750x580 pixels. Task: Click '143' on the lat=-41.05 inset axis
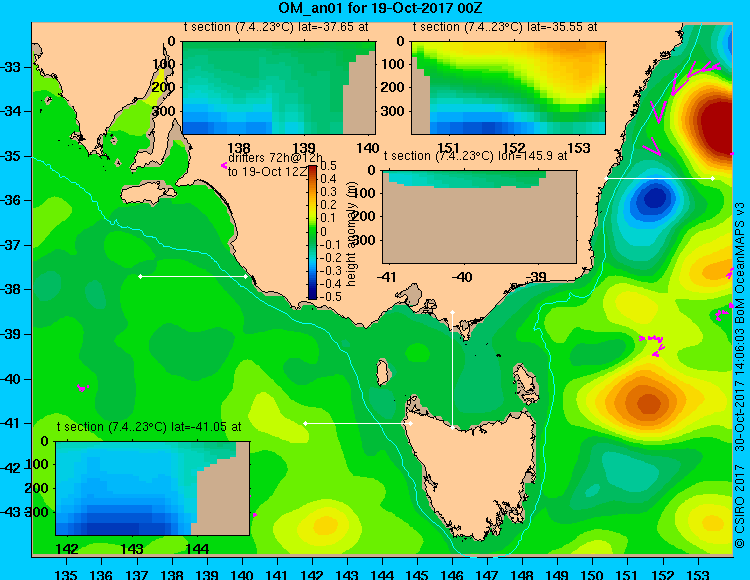pyautogui.click(x=132, y=548)
